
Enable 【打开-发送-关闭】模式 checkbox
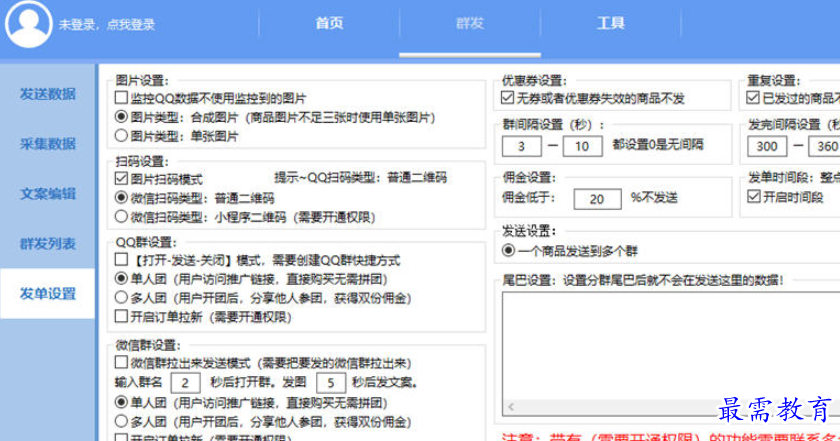point(121,260)
